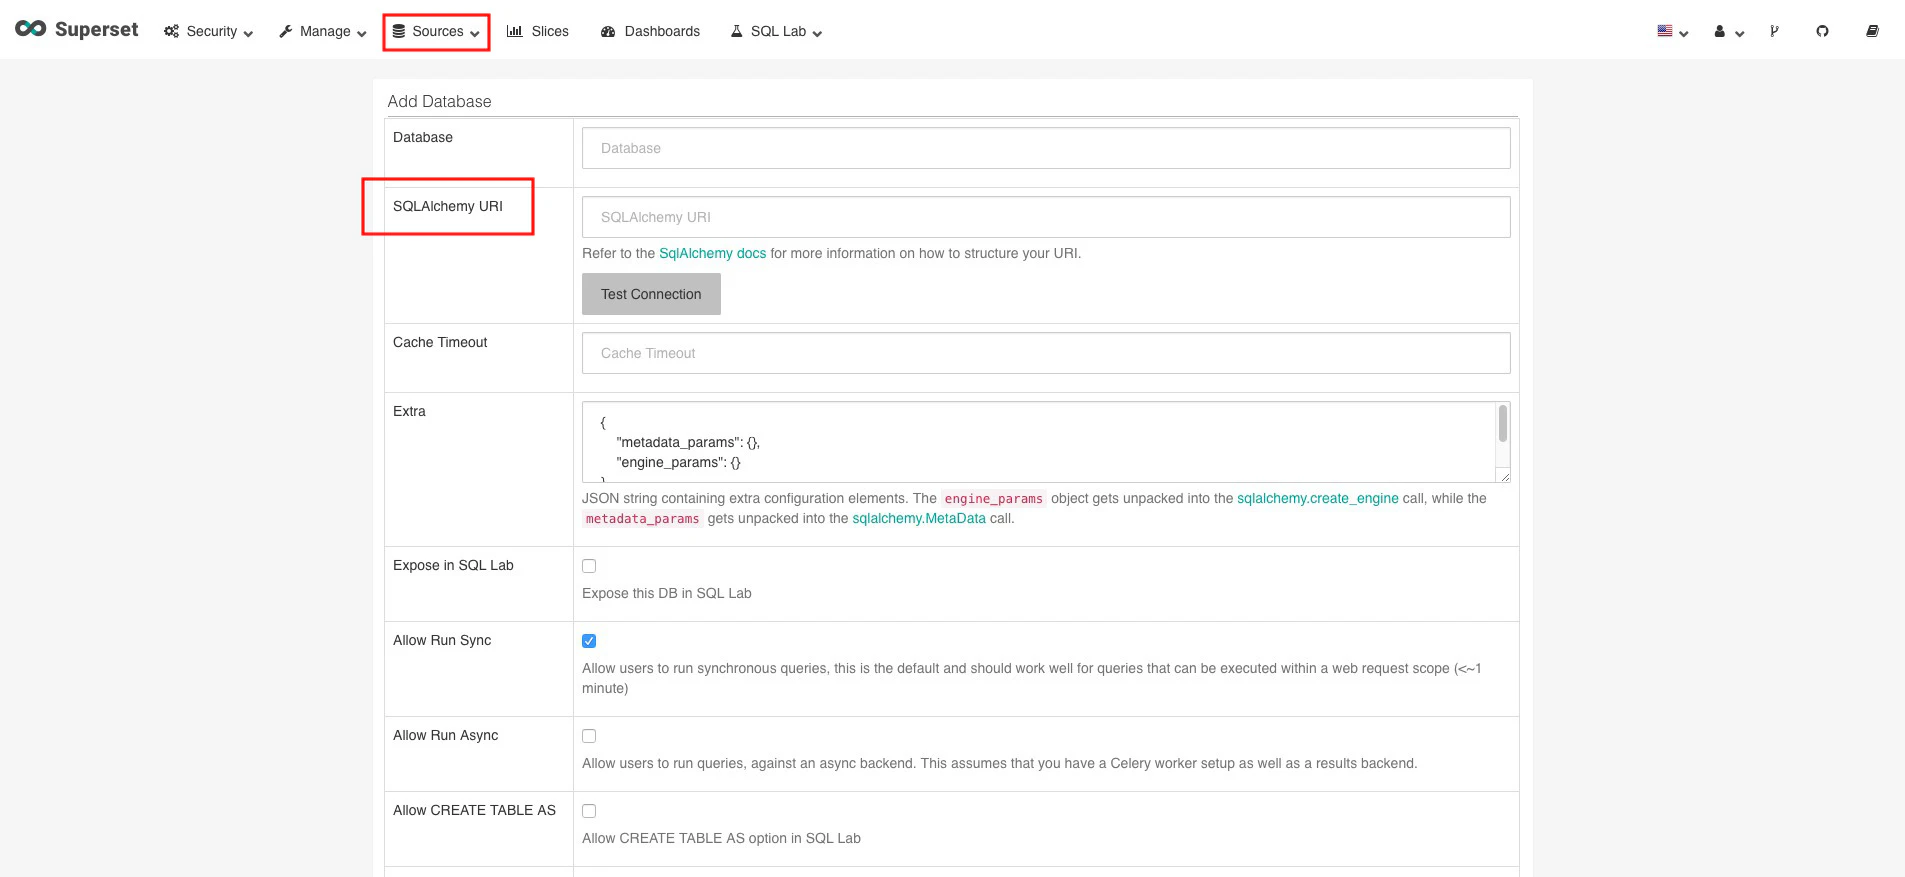Expand the SQL Lab dropdown
This screenshot has height=877, width=1905.
(x=776, y=31)
